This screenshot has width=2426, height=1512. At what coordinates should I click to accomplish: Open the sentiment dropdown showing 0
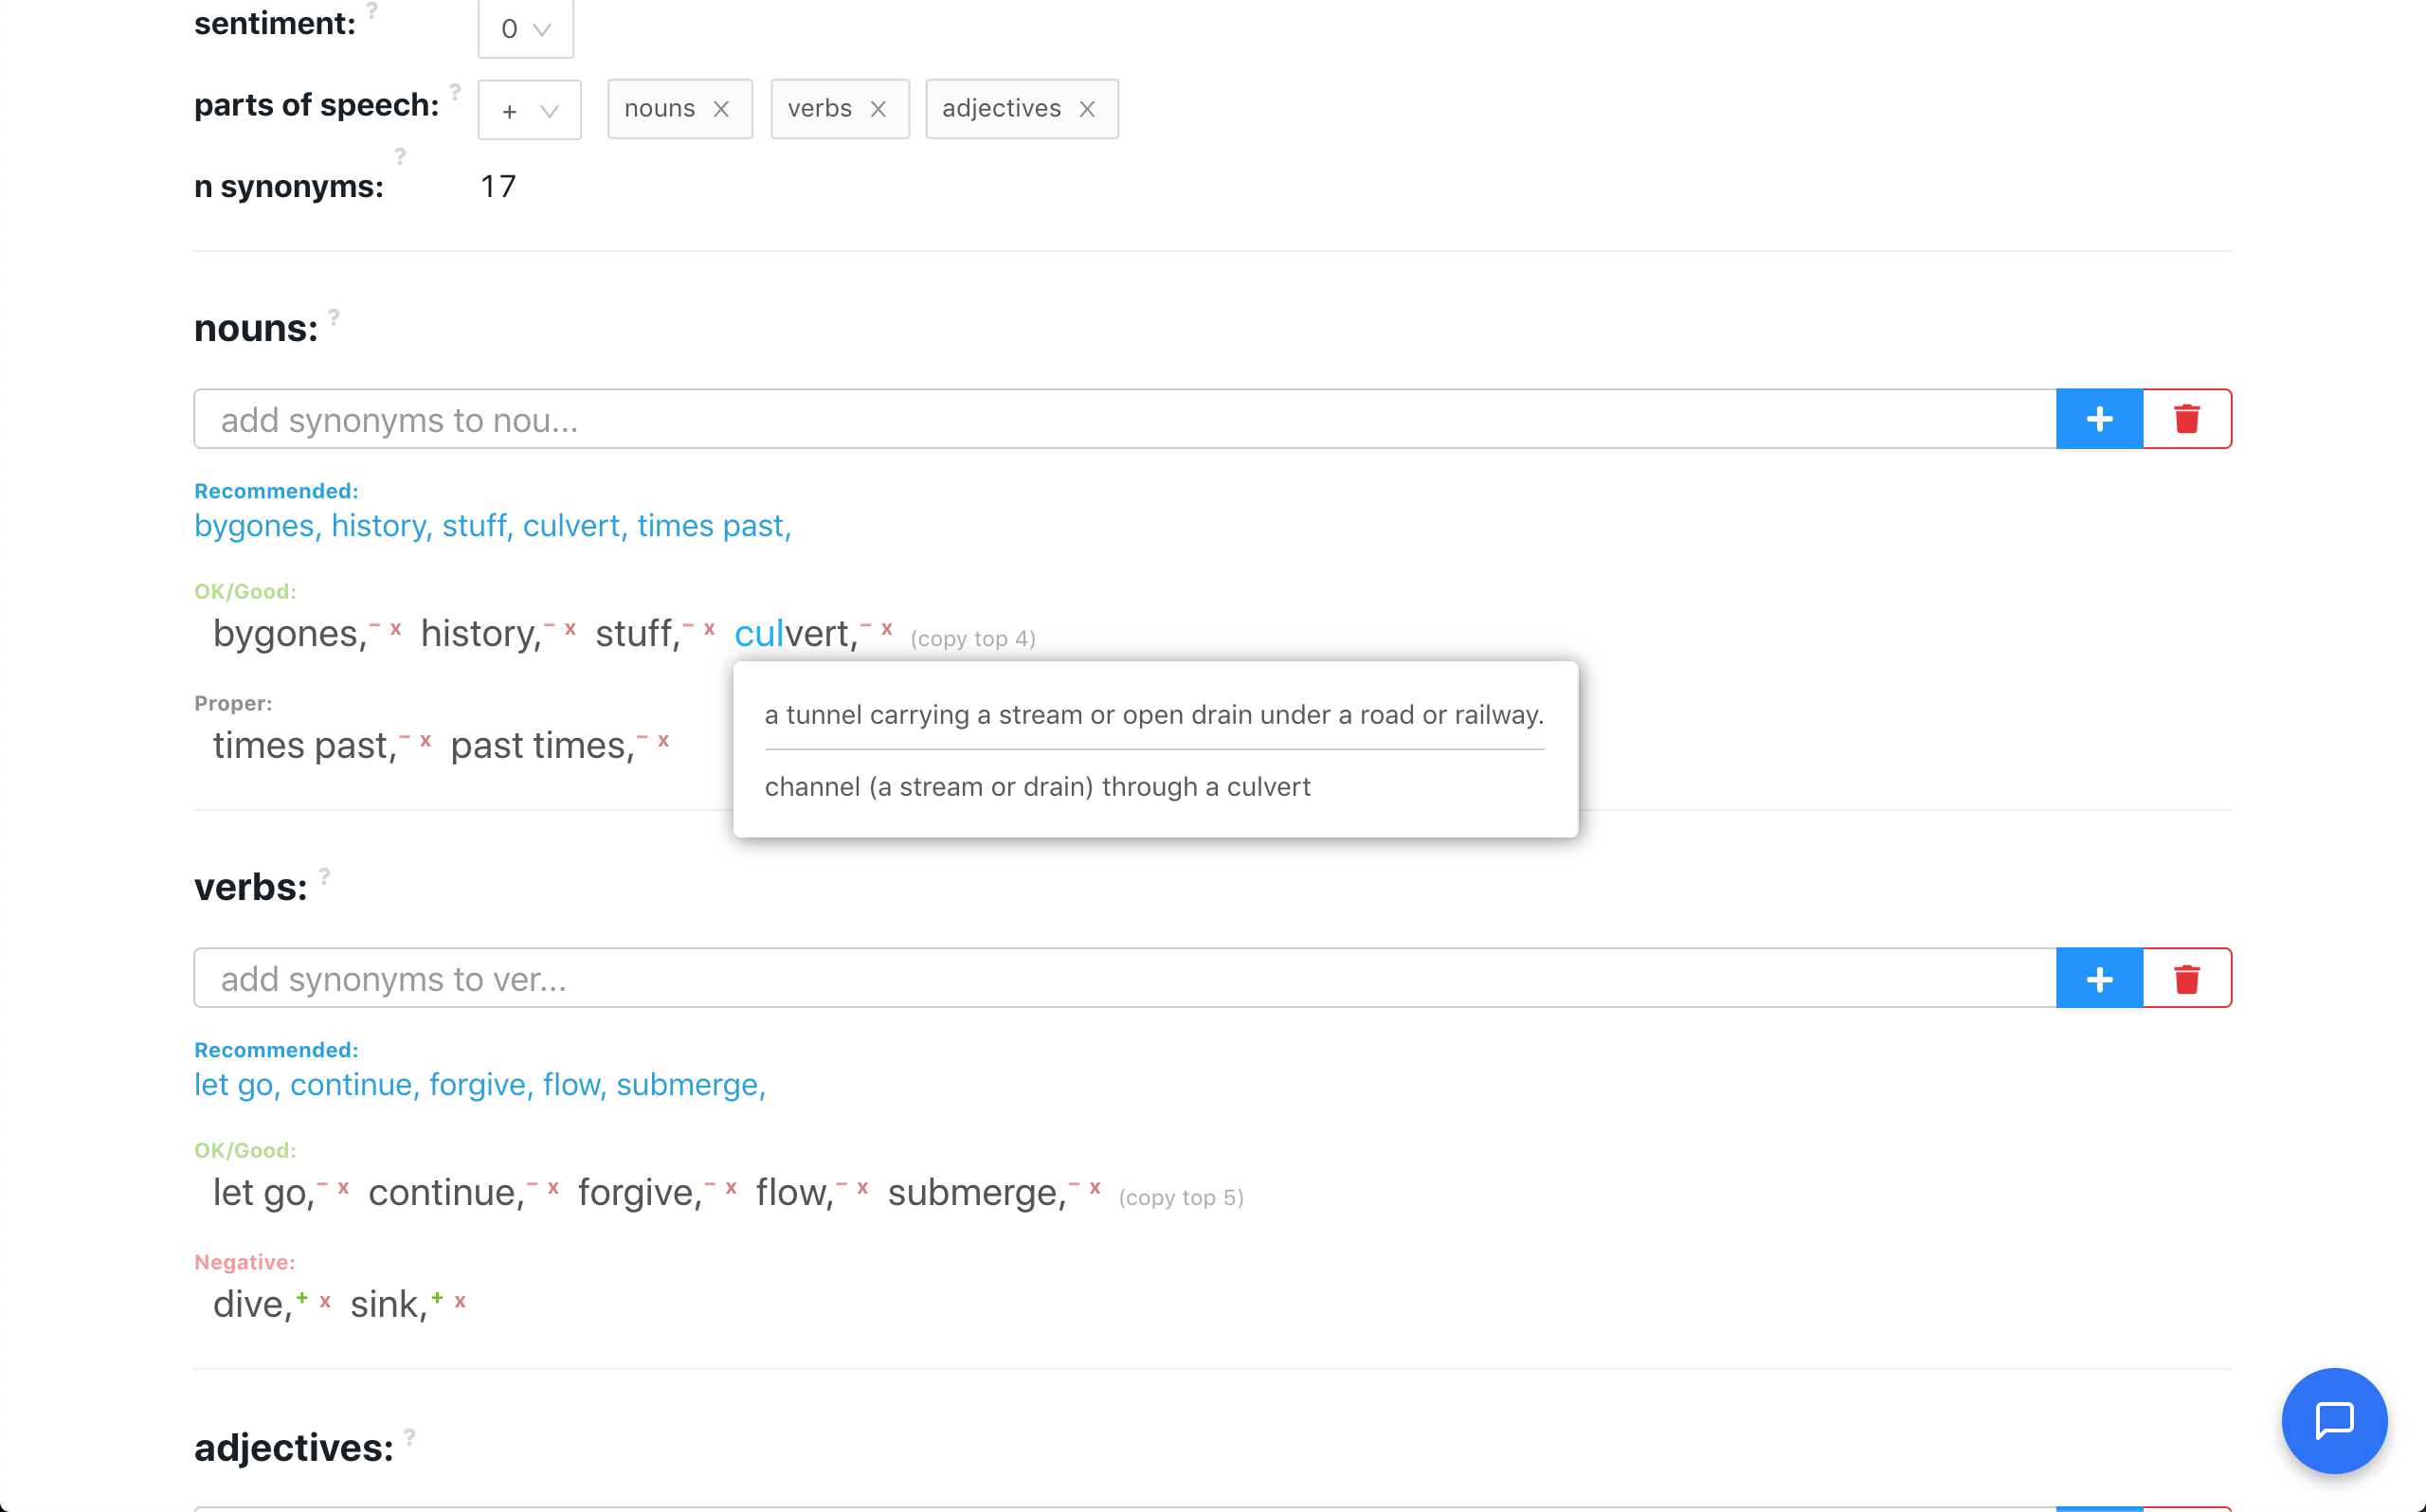coord(525,29)
